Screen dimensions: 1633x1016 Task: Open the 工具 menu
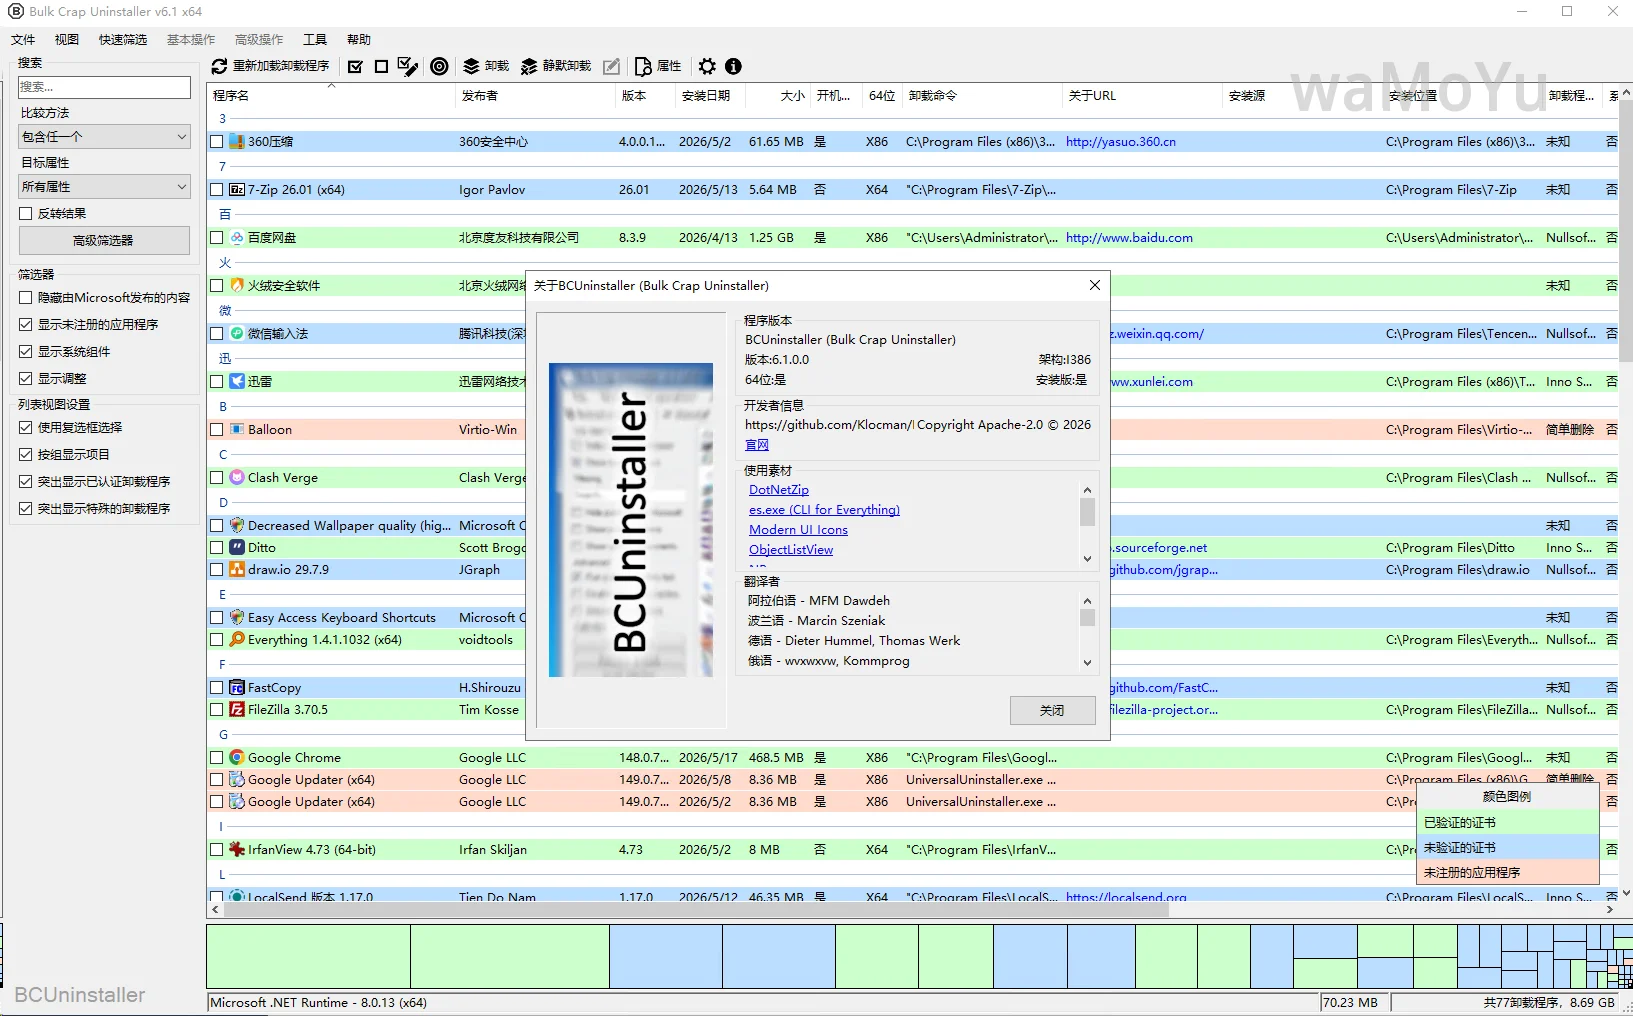coord(315,40)
